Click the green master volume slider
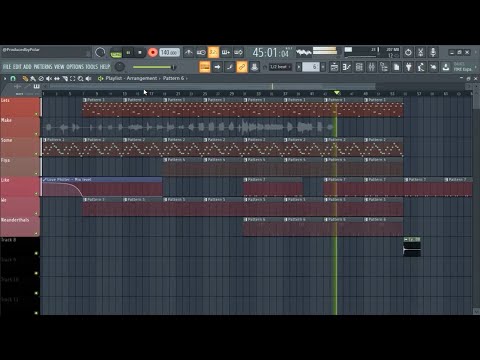Viewport: 480px width, 360px height. [x=154, y=67]
